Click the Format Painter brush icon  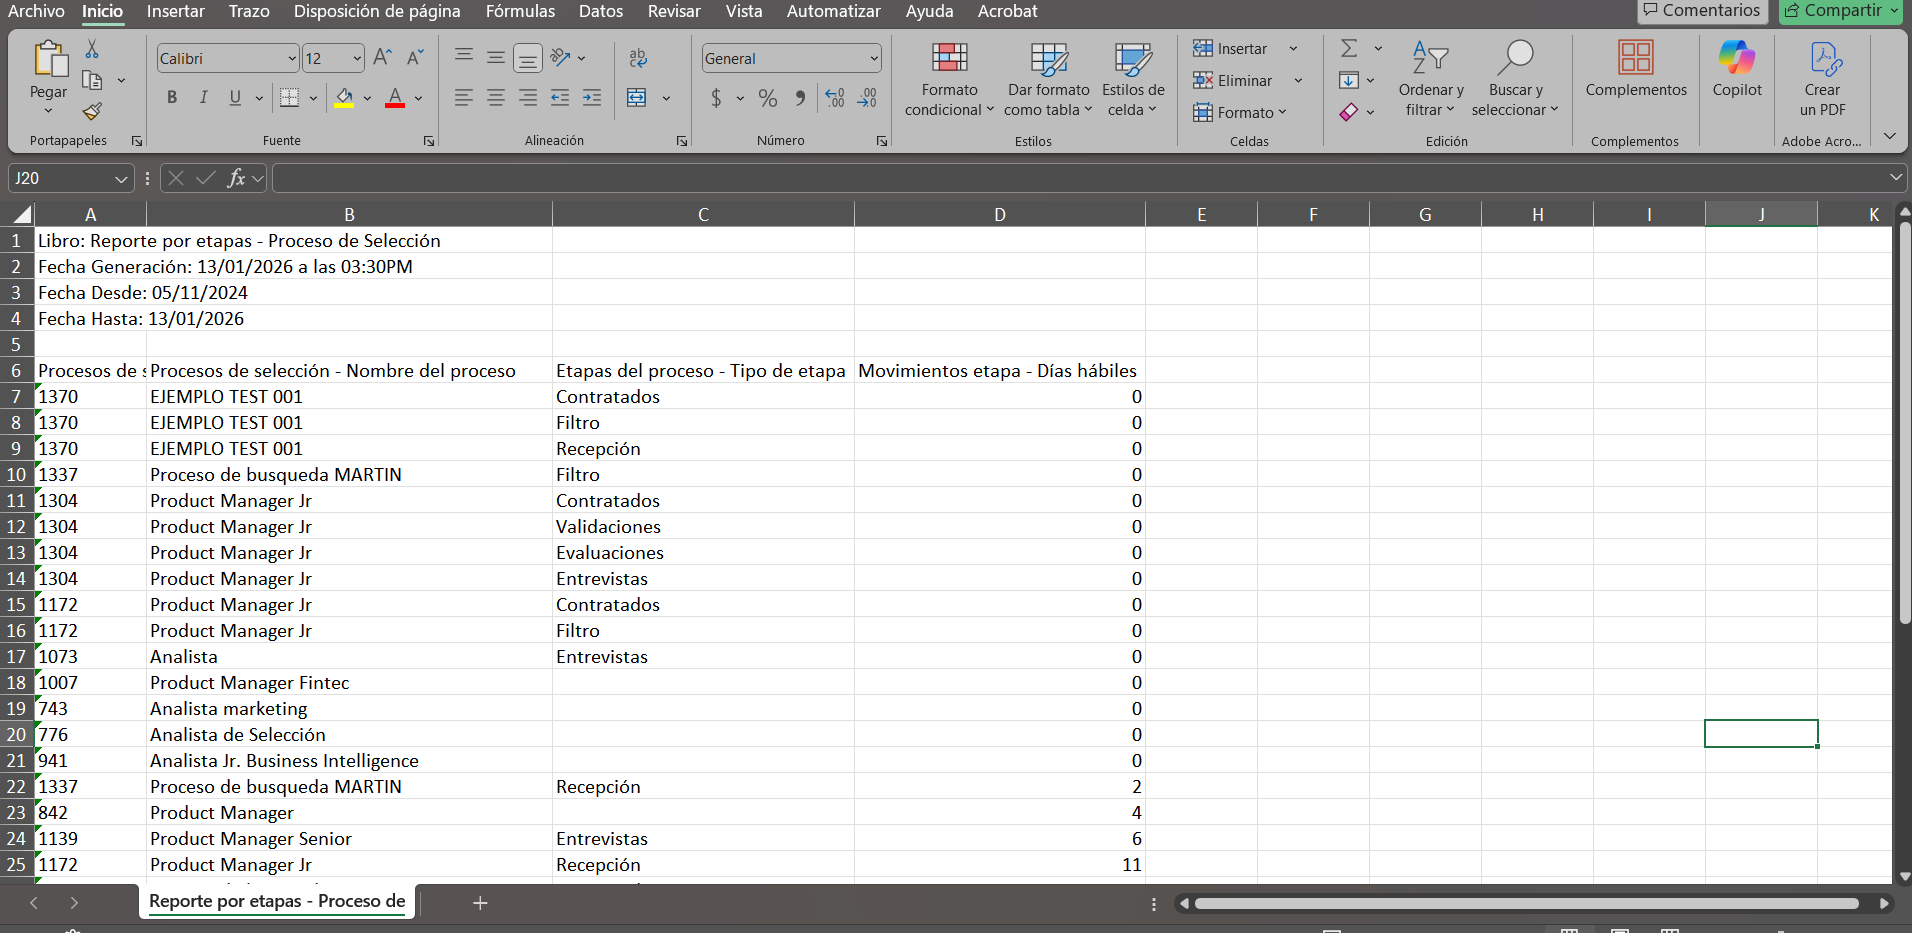pyautogui.click(x=92, y=112)
